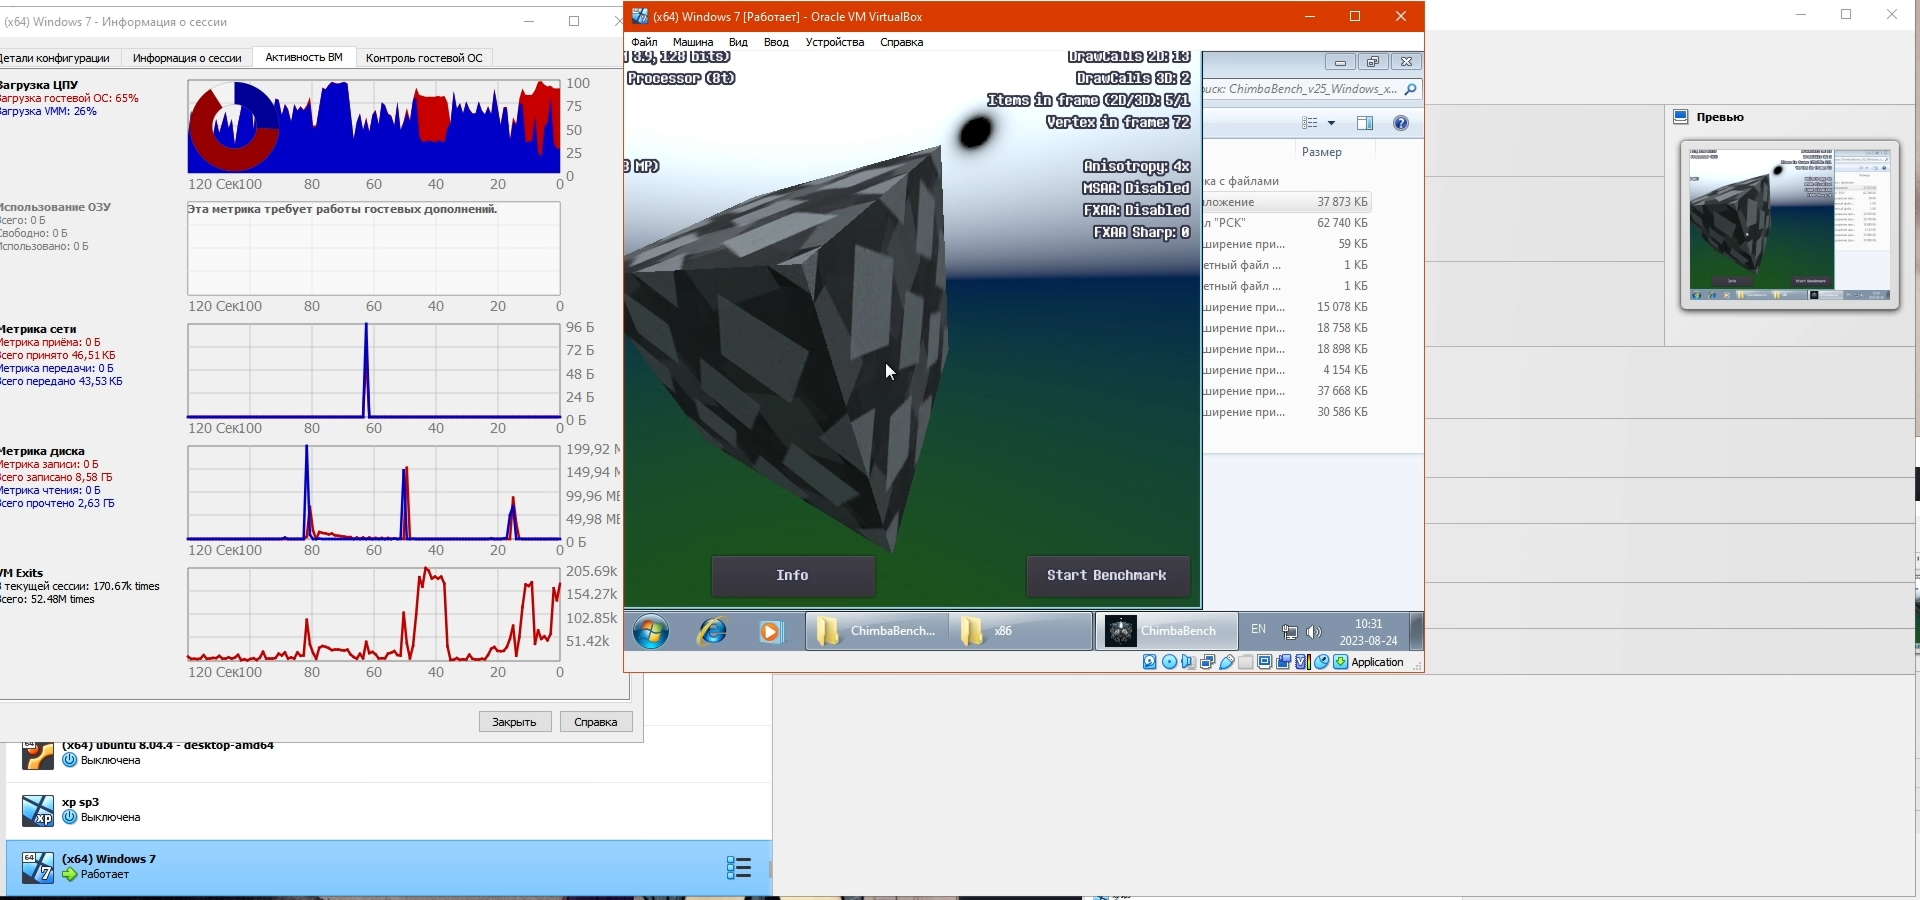The width and height of the screenshot is (1920, 900).
Task: Select the file row sized 30 586 КБ
Action: pos(1287,412)
